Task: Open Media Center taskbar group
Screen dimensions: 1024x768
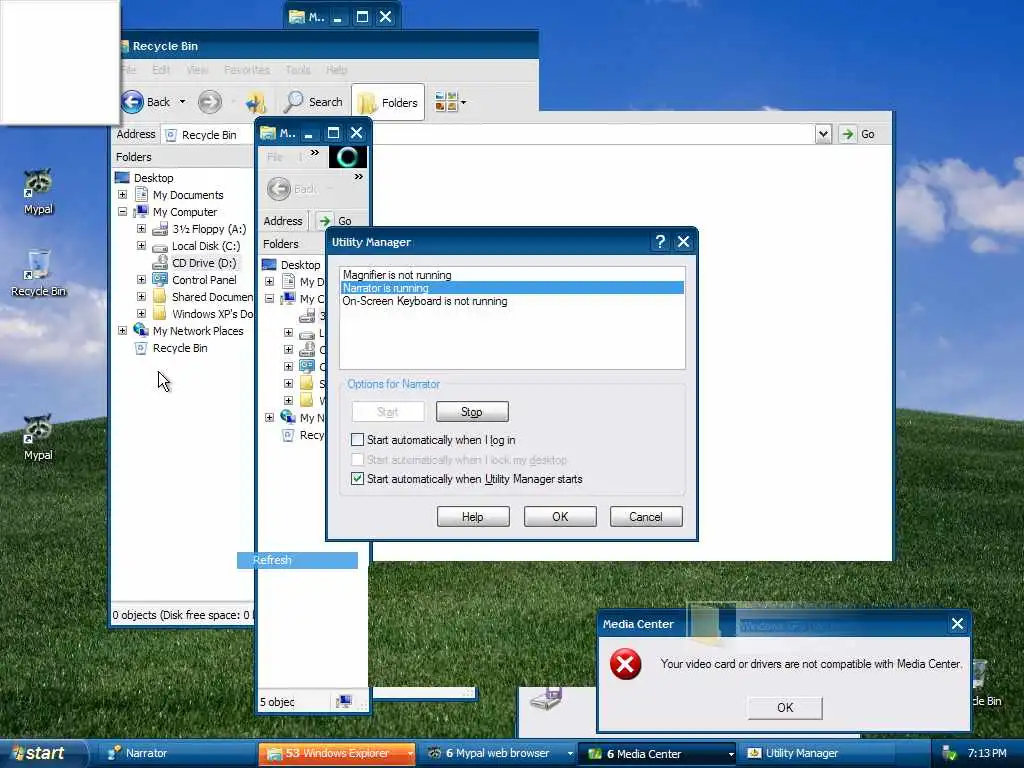Action: pyautogui.click(x=658, y=754)
